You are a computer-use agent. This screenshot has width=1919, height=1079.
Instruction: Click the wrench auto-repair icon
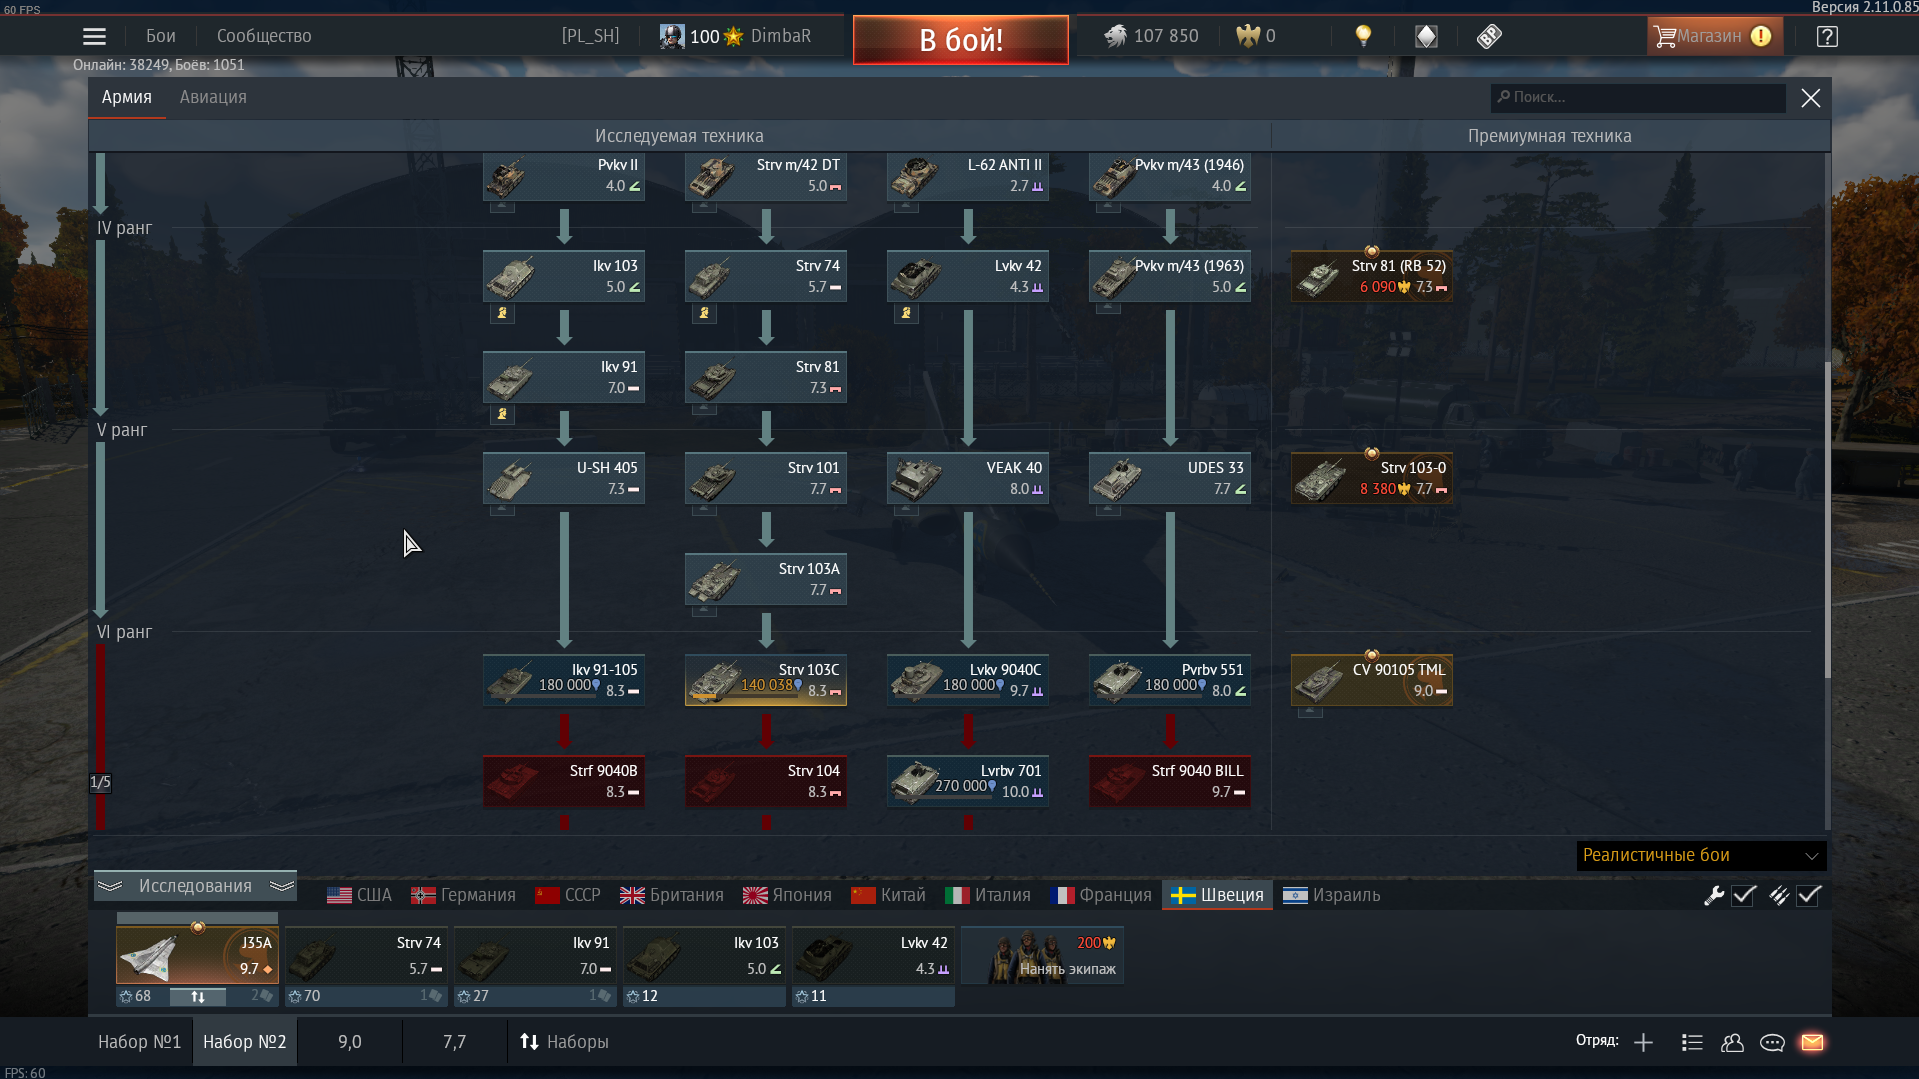[1714, 895]
